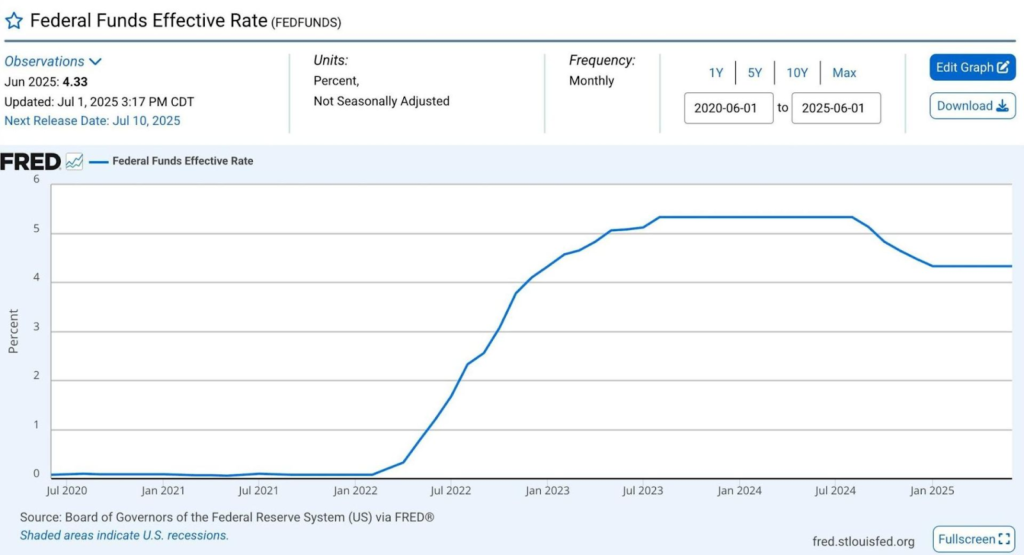Click the fred.stlouisfed.org link
Screen dimensions: 1024x555
pos(863,541)
